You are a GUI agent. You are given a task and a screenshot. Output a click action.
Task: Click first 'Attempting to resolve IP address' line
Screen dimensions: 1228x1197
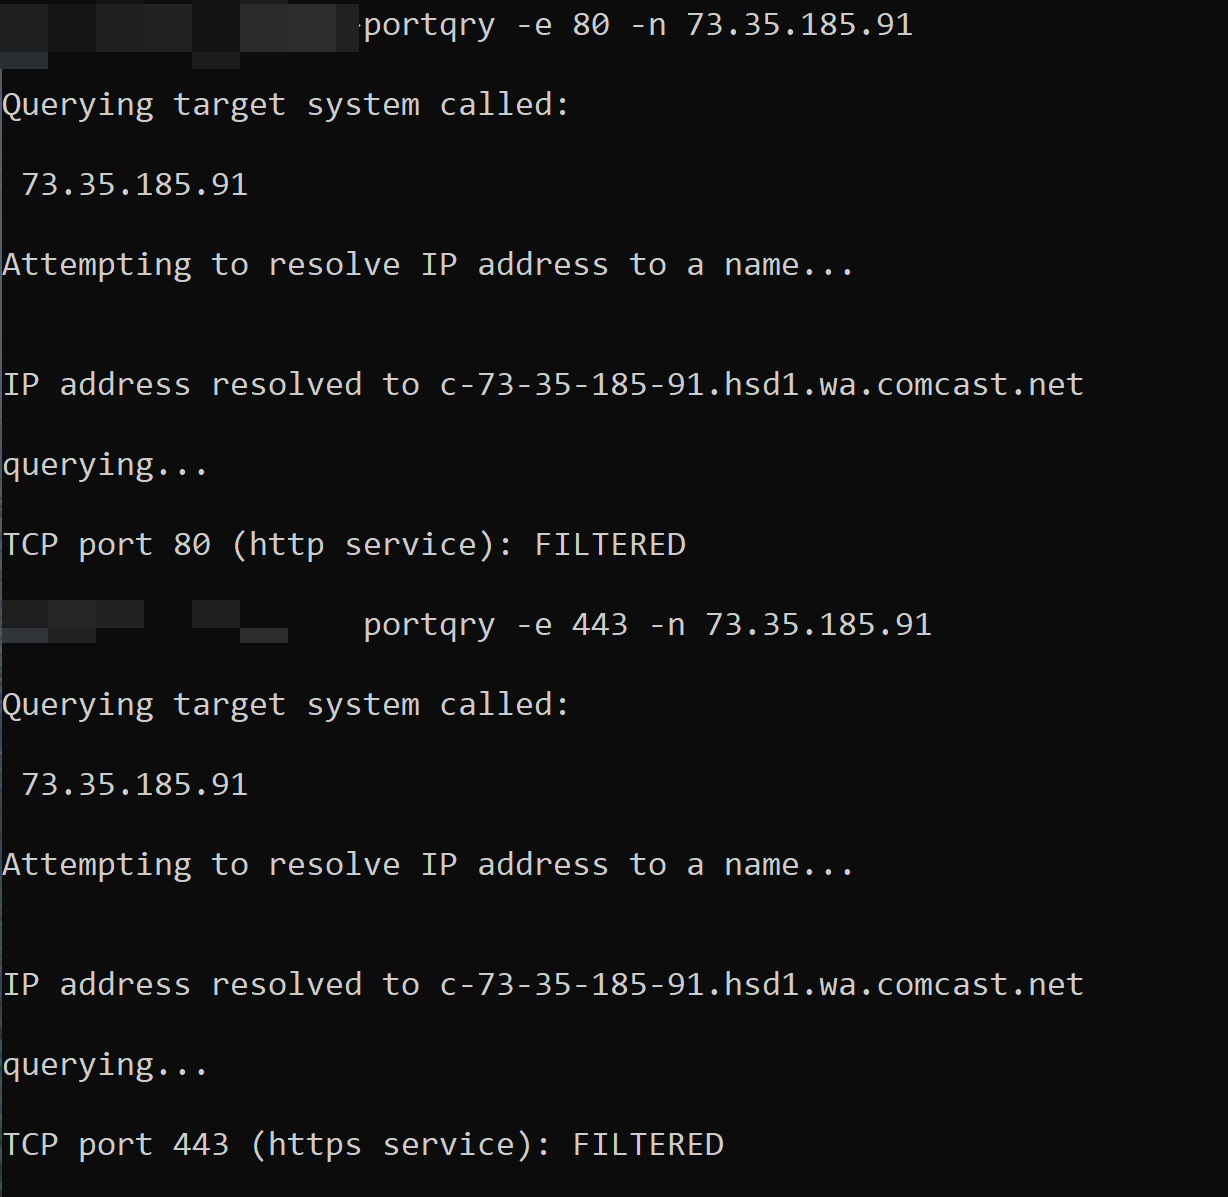428,265
